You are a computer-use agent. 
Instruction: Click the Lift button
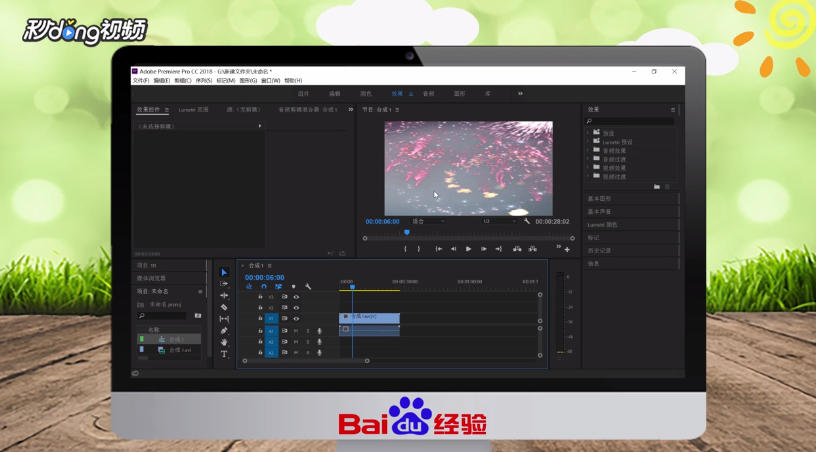click(517, 249)
